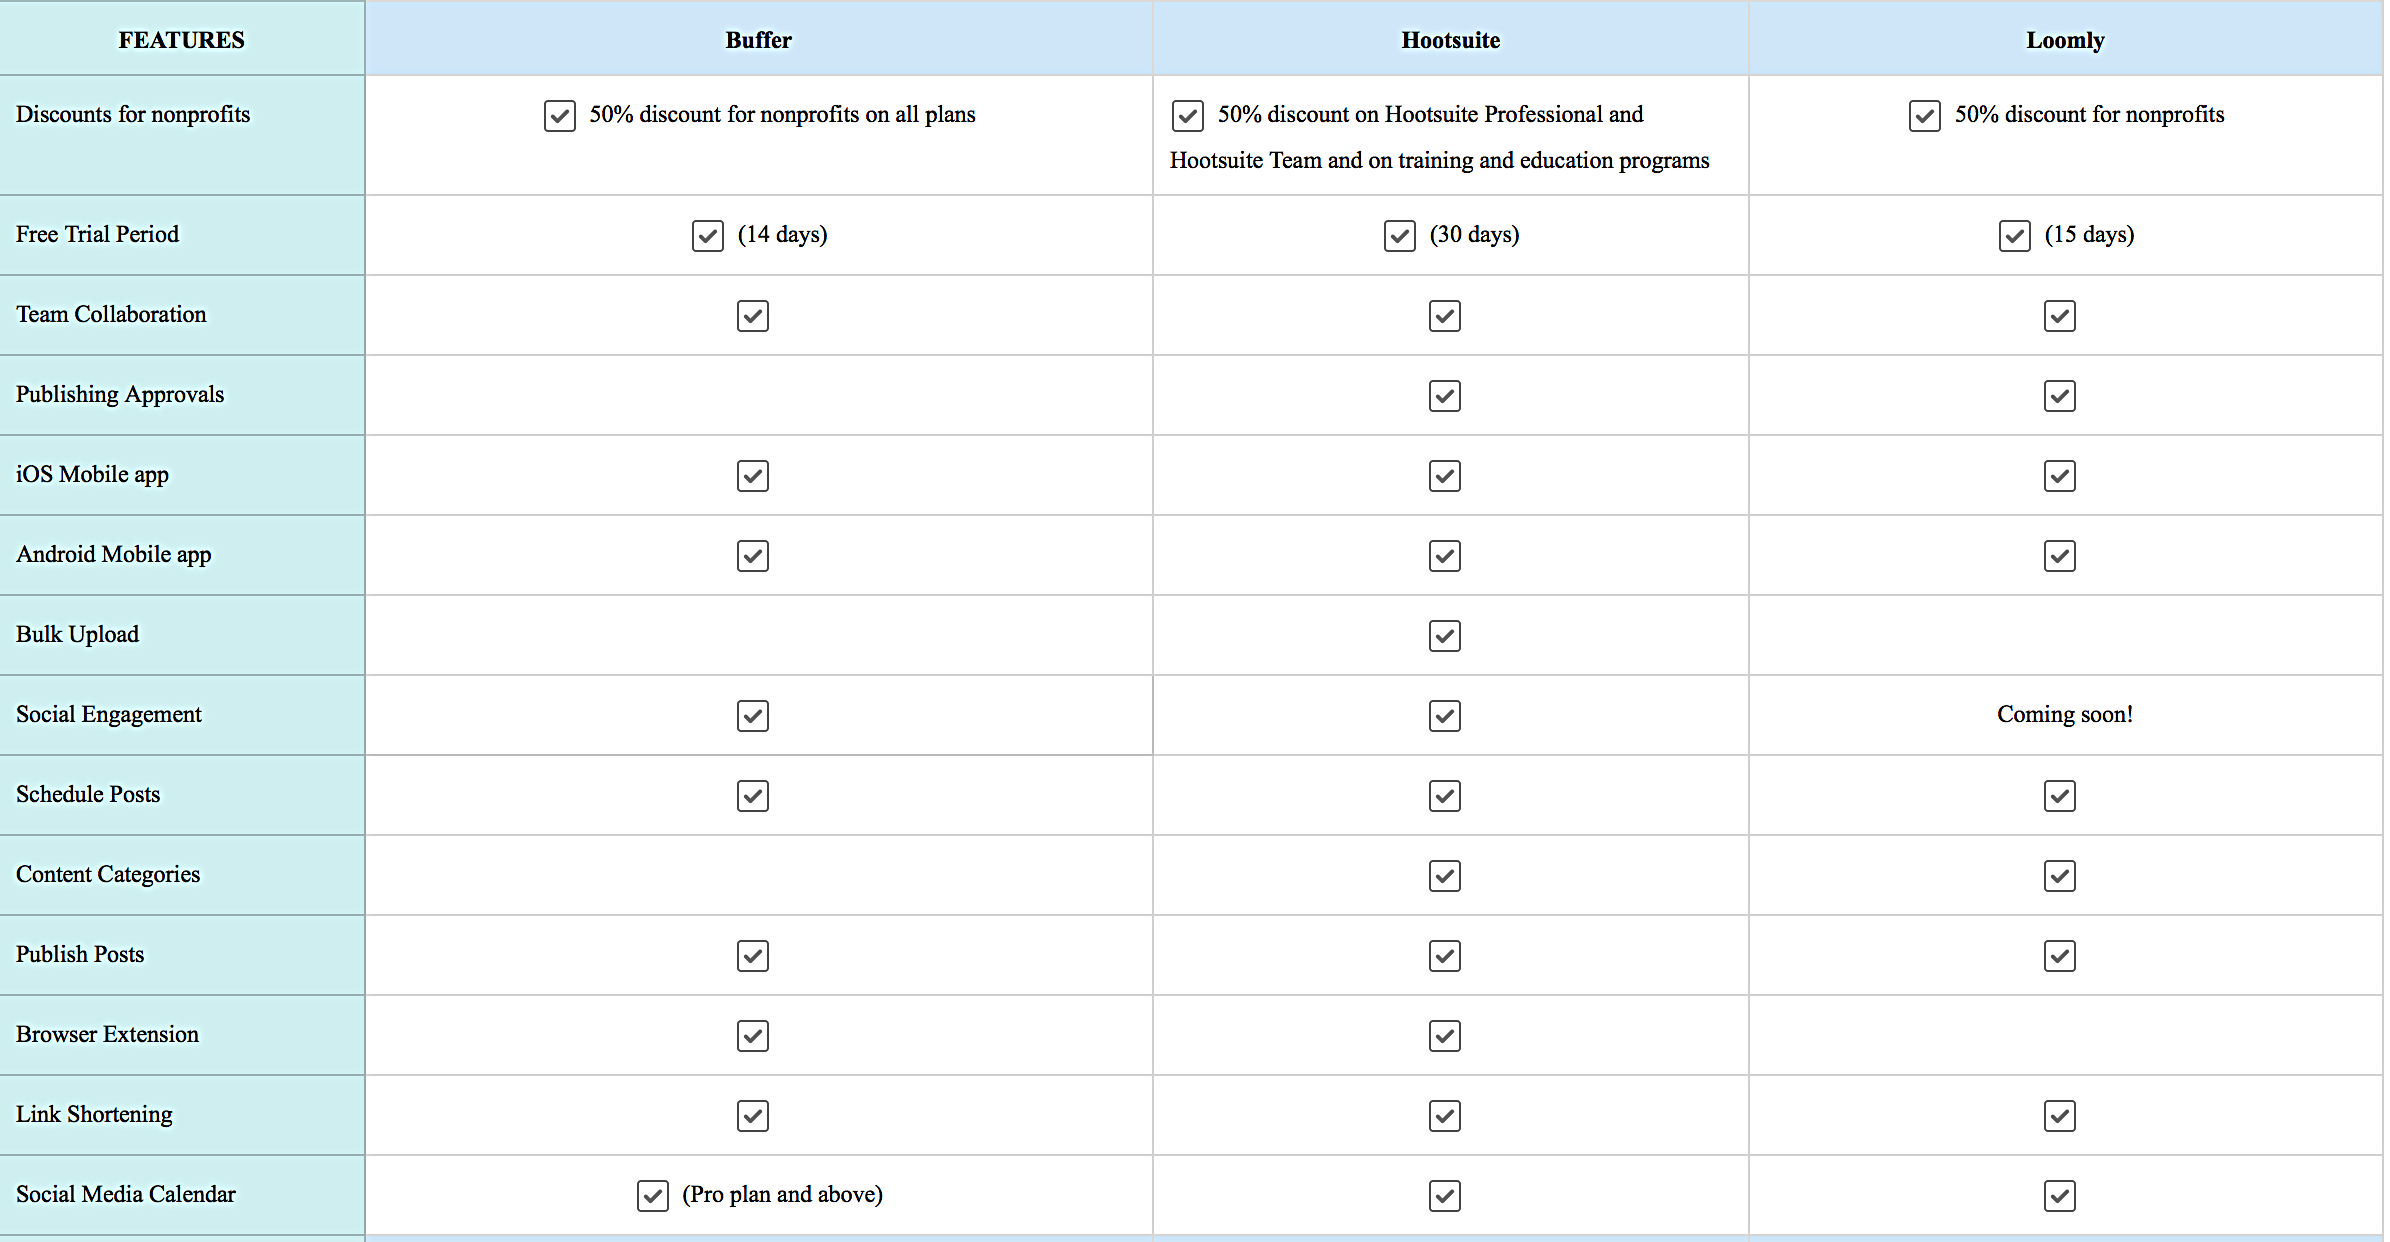The height and width of the screenshot is (1242, 2390).
Task: Click the 'iOS Mobile app' row label
Action: click(92, 475)
